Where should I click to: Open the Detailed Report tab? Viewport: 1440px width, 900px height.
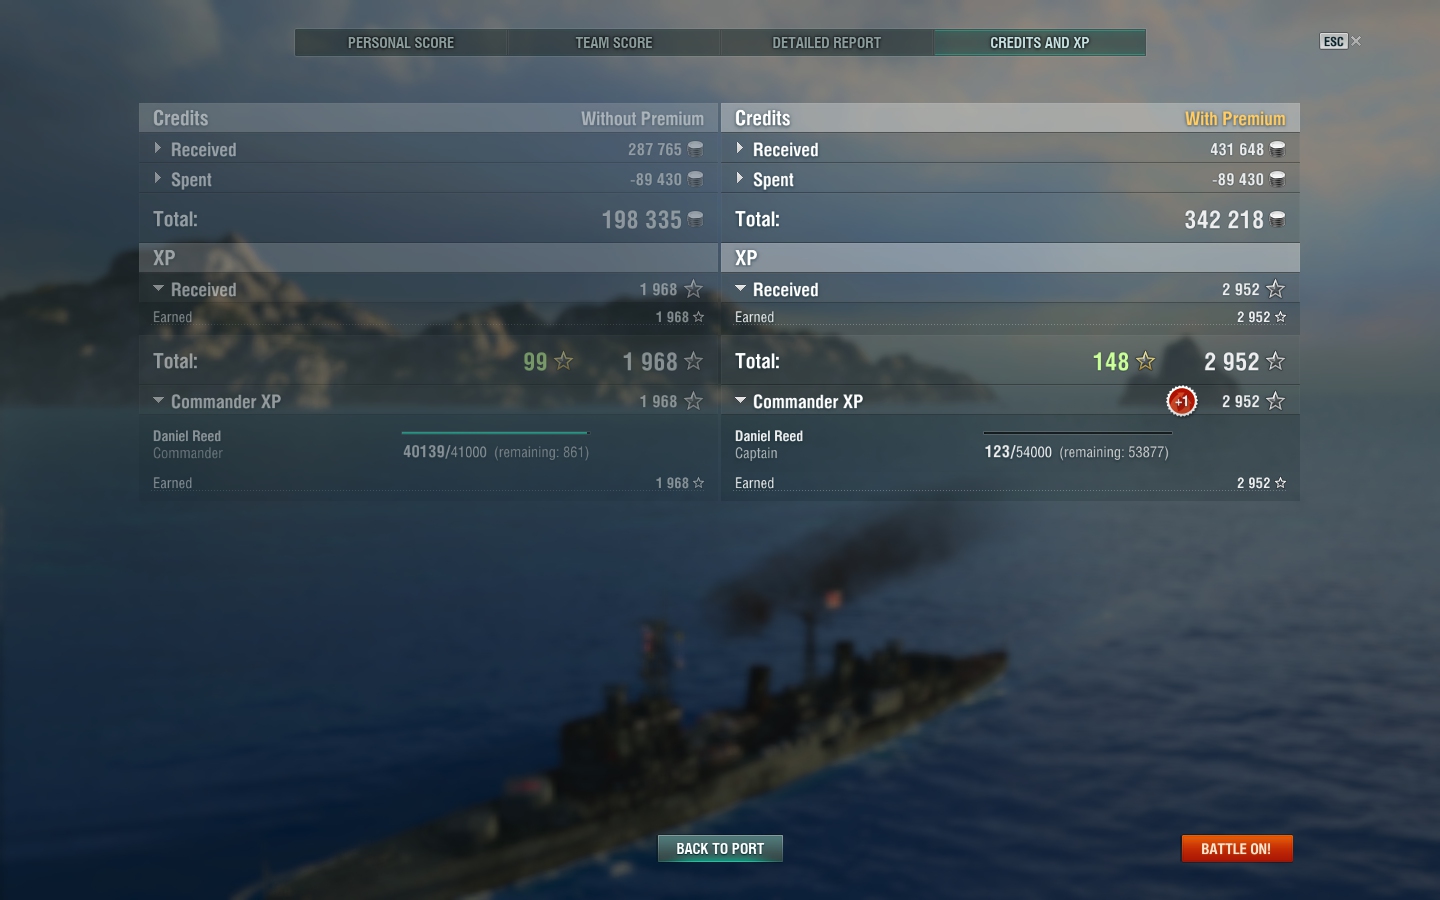click(827, 42)
